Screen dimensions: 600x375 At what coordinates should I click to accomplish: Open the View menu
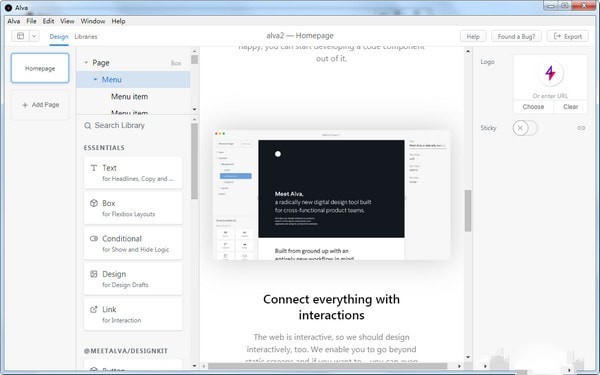[67, 21]
